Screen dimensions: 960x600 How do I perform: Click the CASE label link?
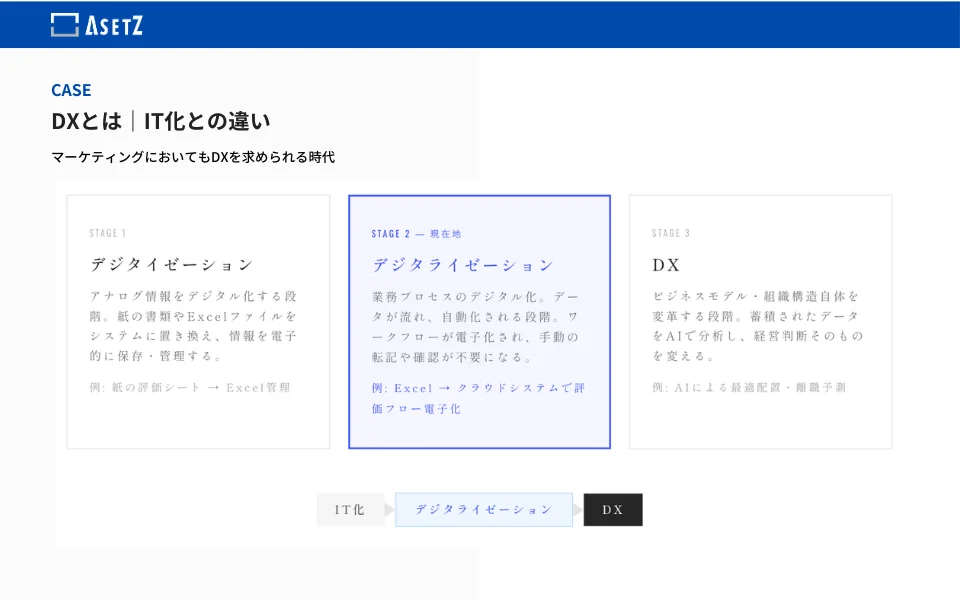pos(69,90)
